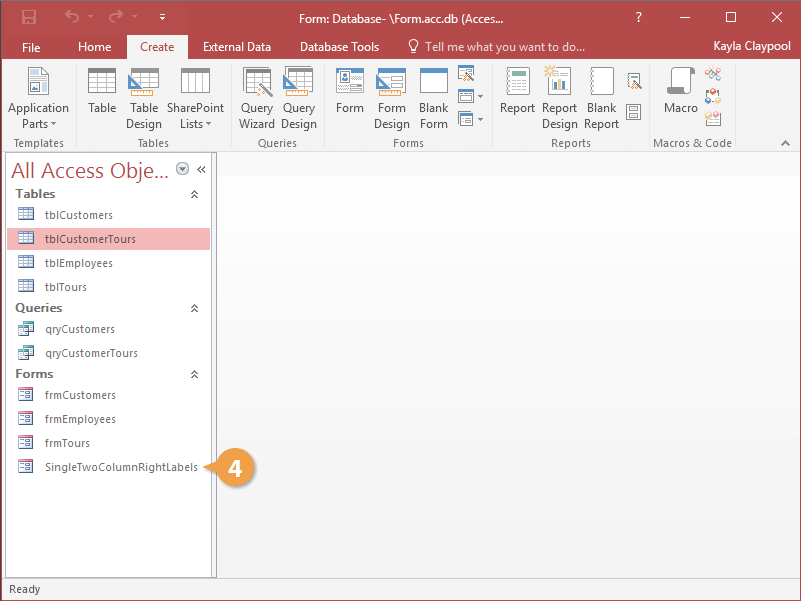Open Table Design from the ribbon
This screenshot has width=801, height=601.
pyautogui.click(x=144, y=98)
